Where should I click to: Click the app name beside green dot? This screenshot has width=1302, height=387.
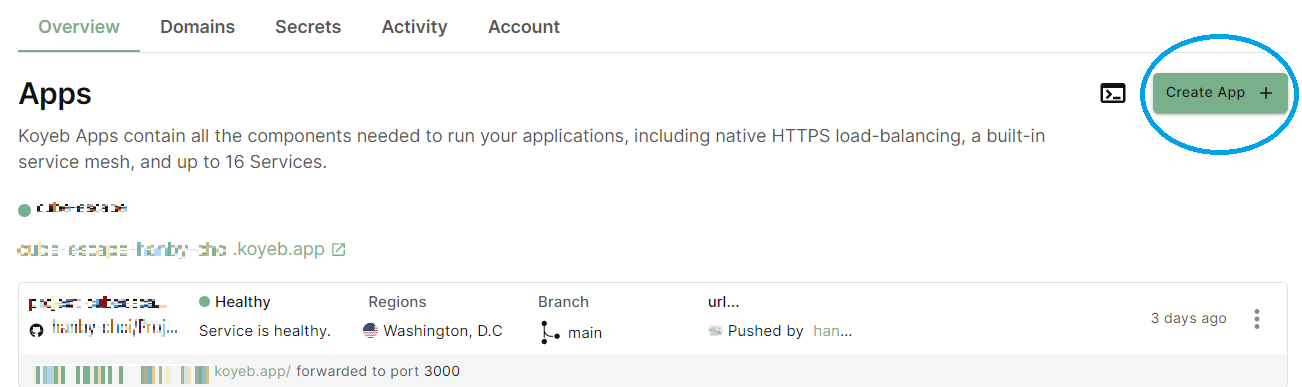[x=81, y=209]
